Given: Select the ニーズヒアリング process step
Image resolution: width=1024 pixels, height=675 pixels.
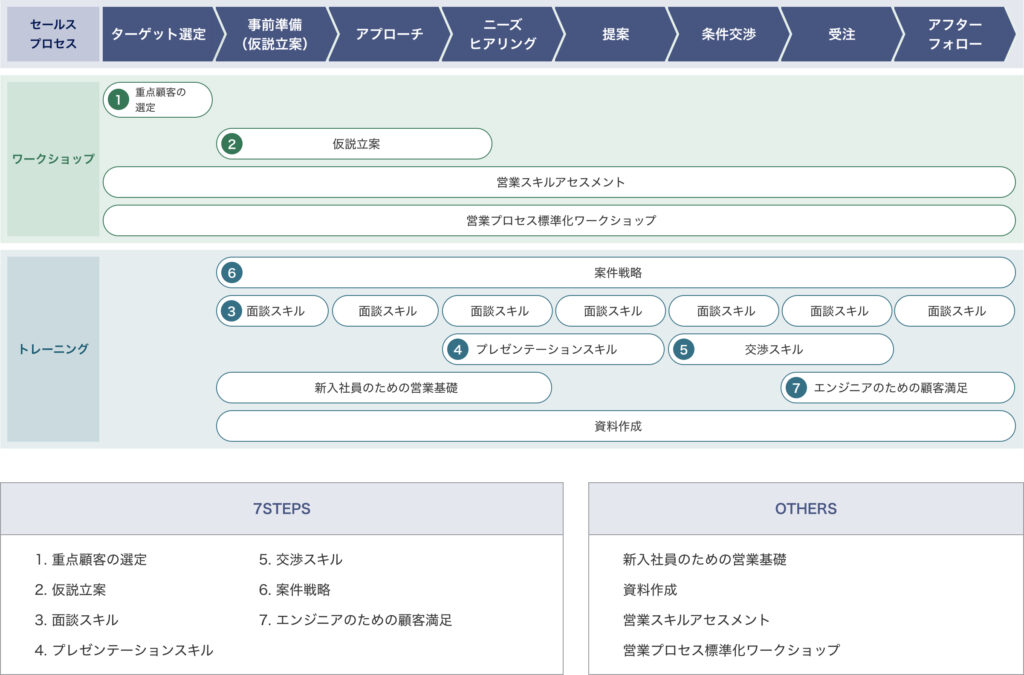Looking at the screenshot, I should pos(502,35).
